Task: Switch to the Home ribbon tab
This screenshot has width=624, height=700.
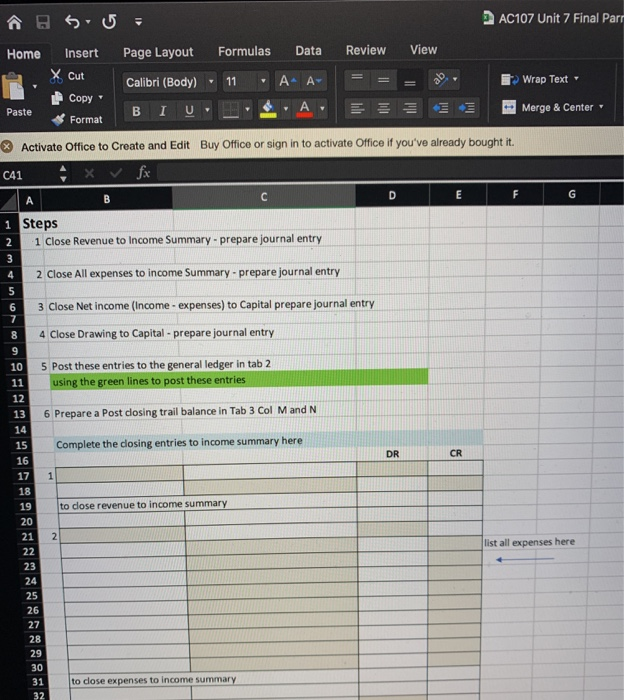Action: click(24, 54)
